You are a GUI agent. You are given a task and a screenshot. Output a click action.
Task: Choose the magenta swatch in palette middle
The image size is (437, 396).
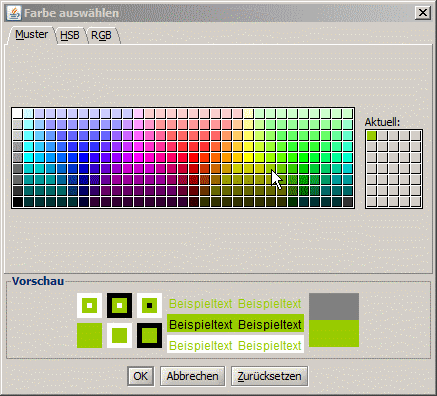139,158
